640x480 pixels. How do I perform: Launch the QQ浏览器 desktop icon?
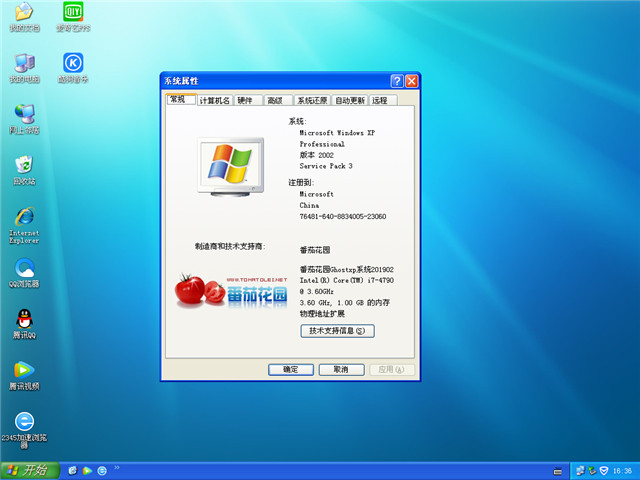[24, 272]
